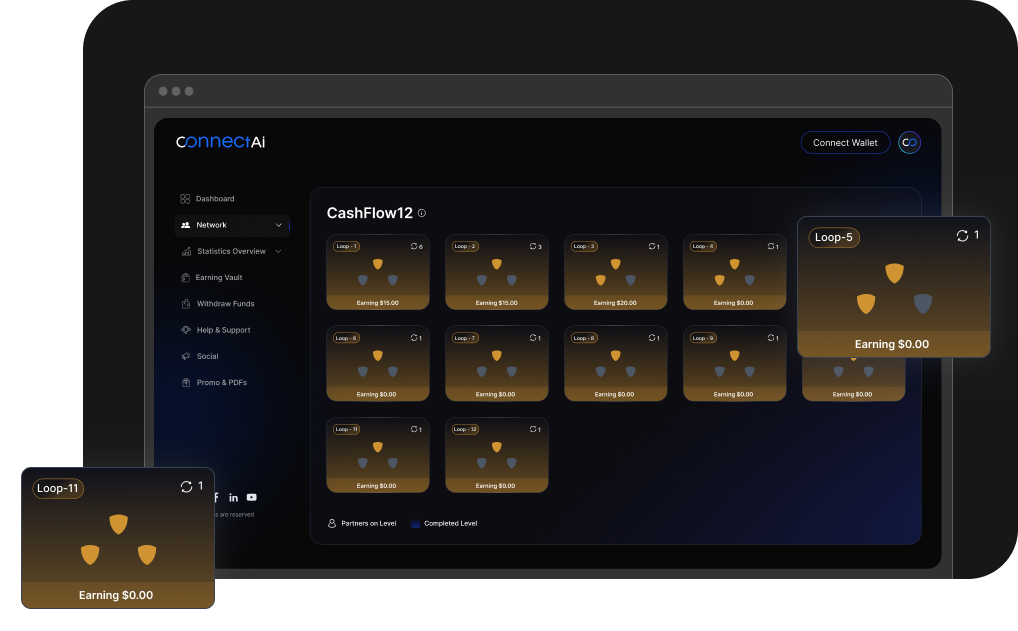The width and height of the screenshot is (1018, 631).
Task: Click the recycle icon on Loop-2 card
Action: [532, 247]
